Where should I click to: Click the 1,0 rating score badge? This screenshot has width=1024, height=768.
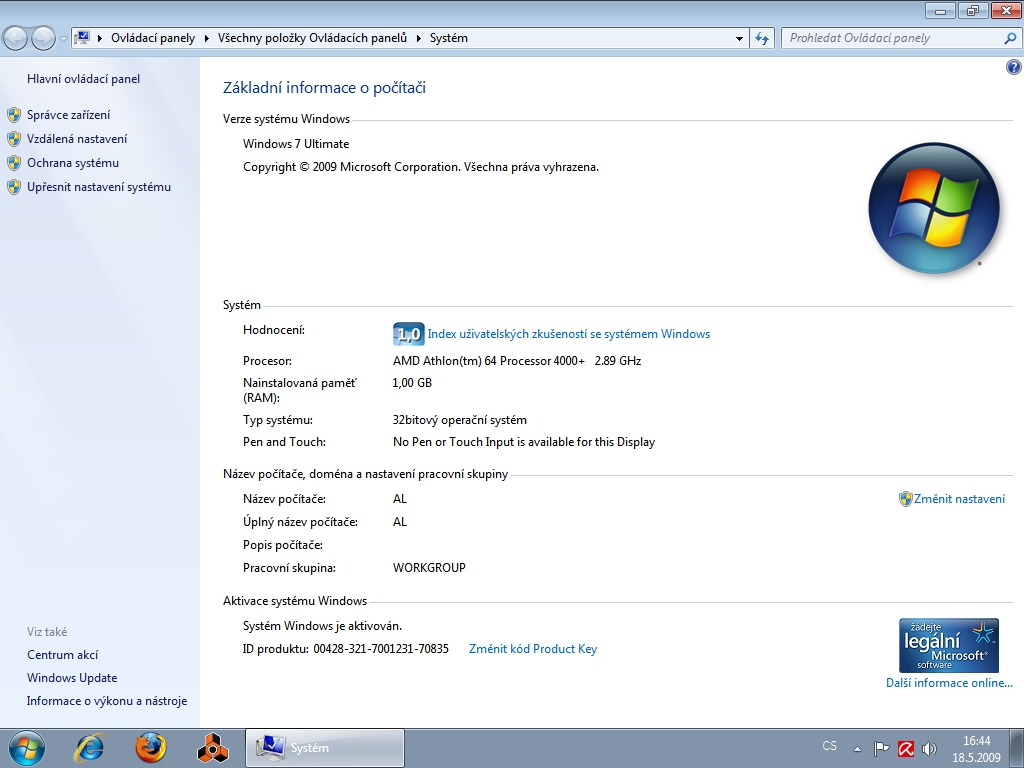[x=409, y=334]
